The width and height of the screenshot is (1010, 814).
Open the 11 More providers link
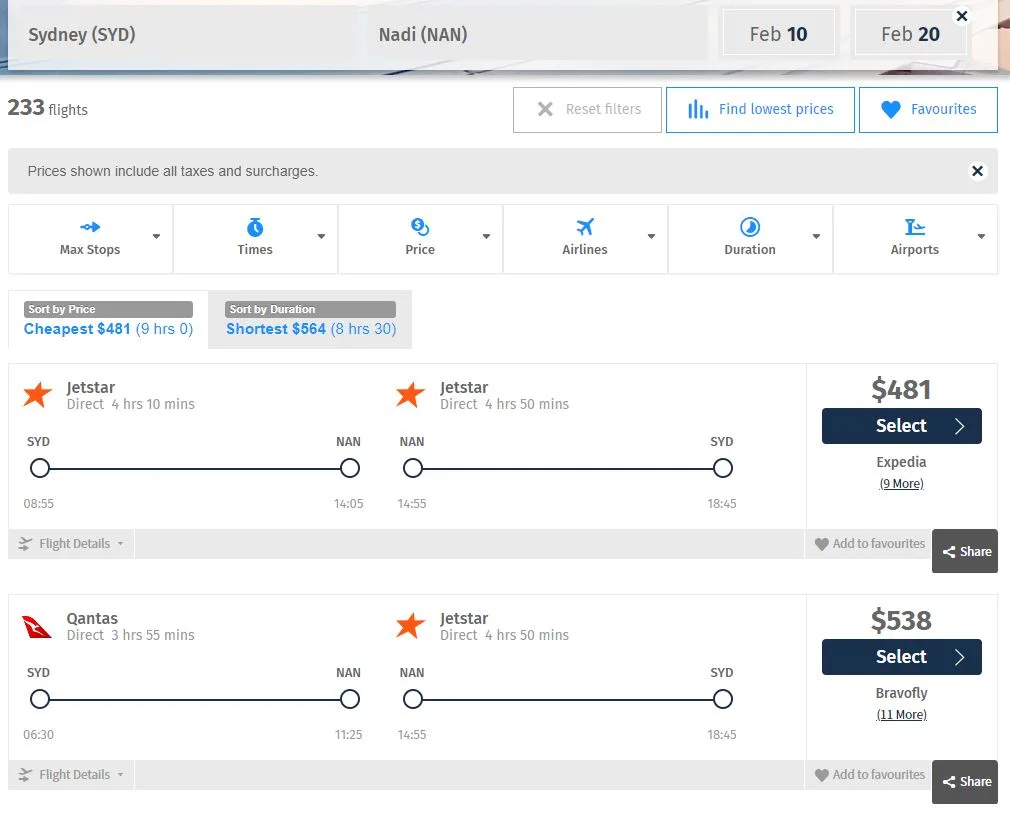click(901, 715)
